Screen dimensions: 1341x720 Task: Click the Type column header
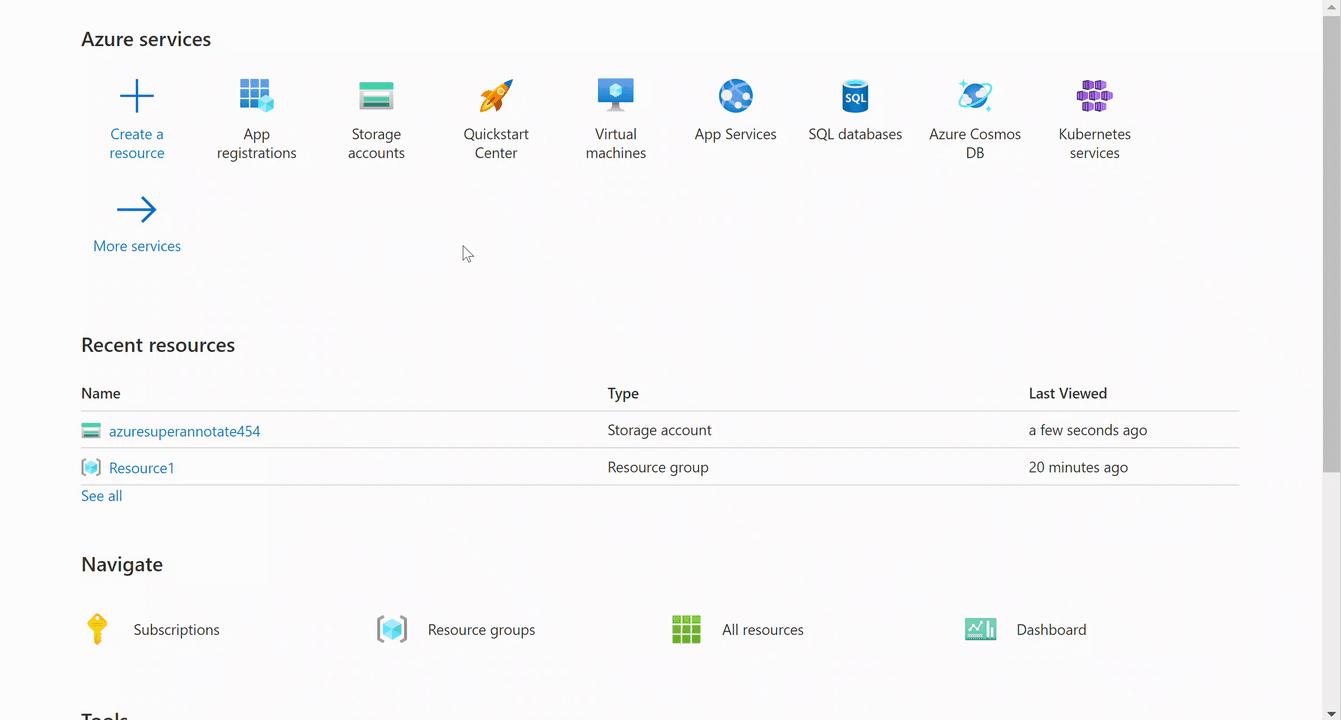tap(623, 394)
